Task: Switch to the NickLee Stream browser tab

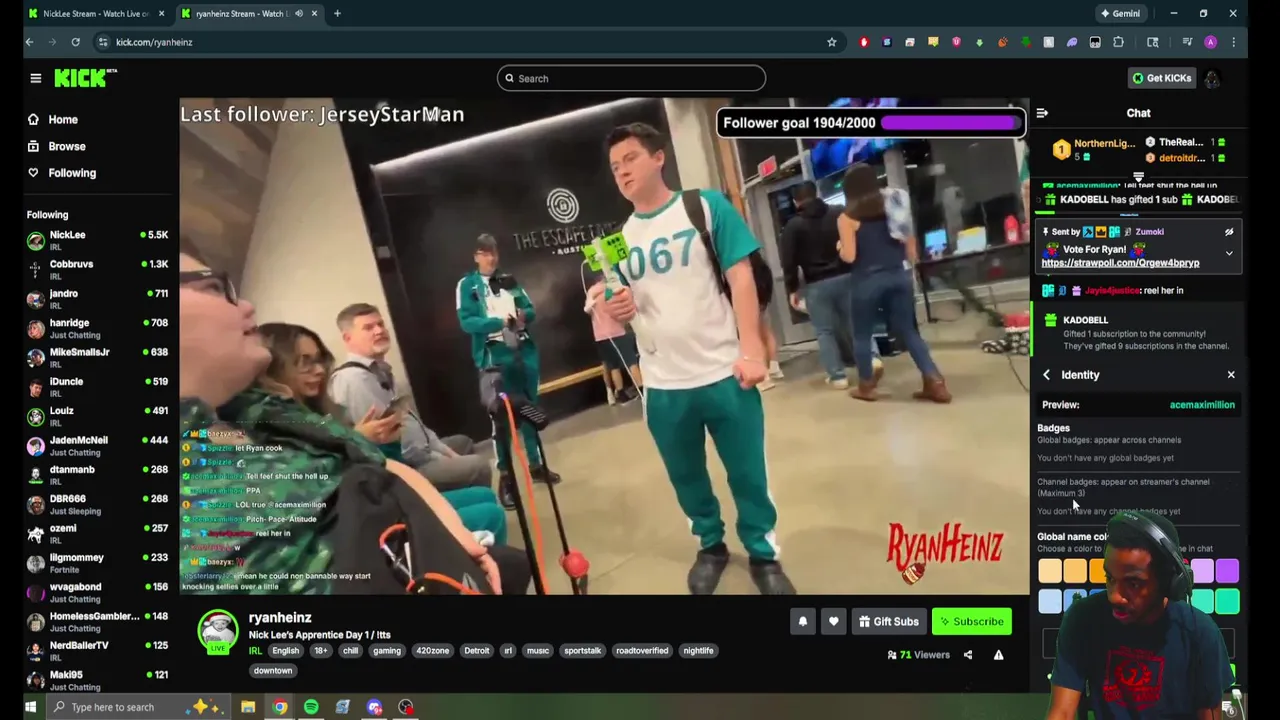Action: tap(97, 14)
